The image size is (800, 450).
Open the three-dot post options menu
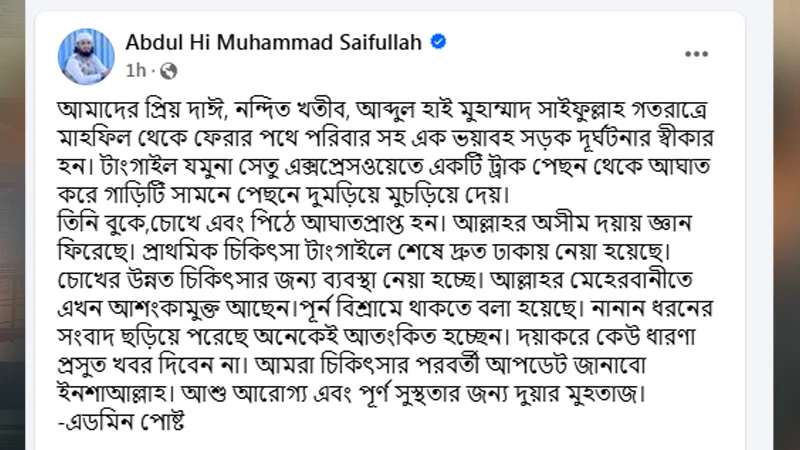coord(696,54)
